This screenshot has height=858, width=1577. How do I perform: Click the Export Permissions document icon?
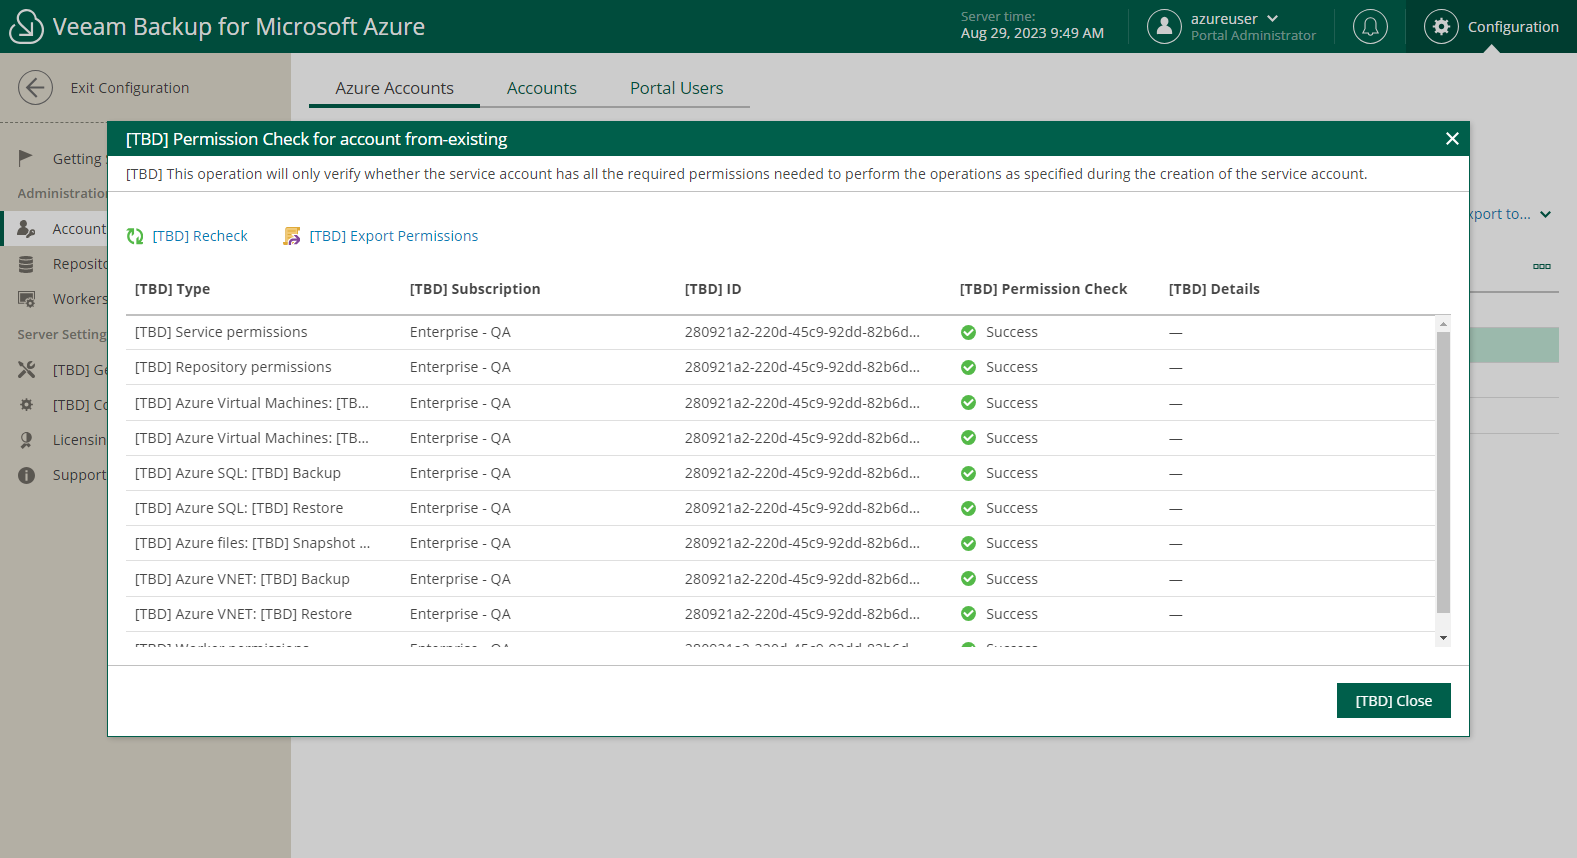point(292,236)
